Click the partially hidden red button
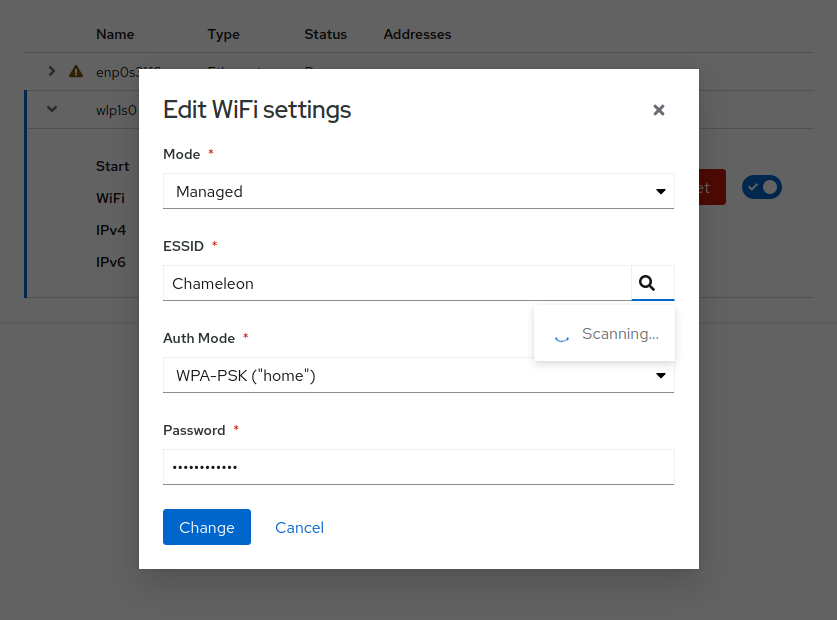 point(712,187)
